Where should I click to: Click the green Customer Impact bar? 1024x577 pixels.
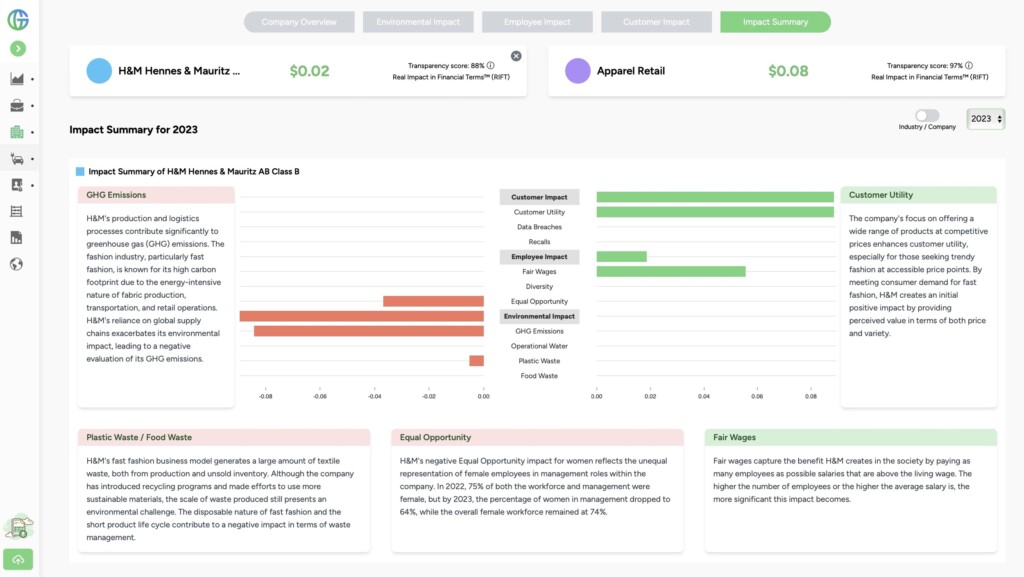click(x=715, y=197)
